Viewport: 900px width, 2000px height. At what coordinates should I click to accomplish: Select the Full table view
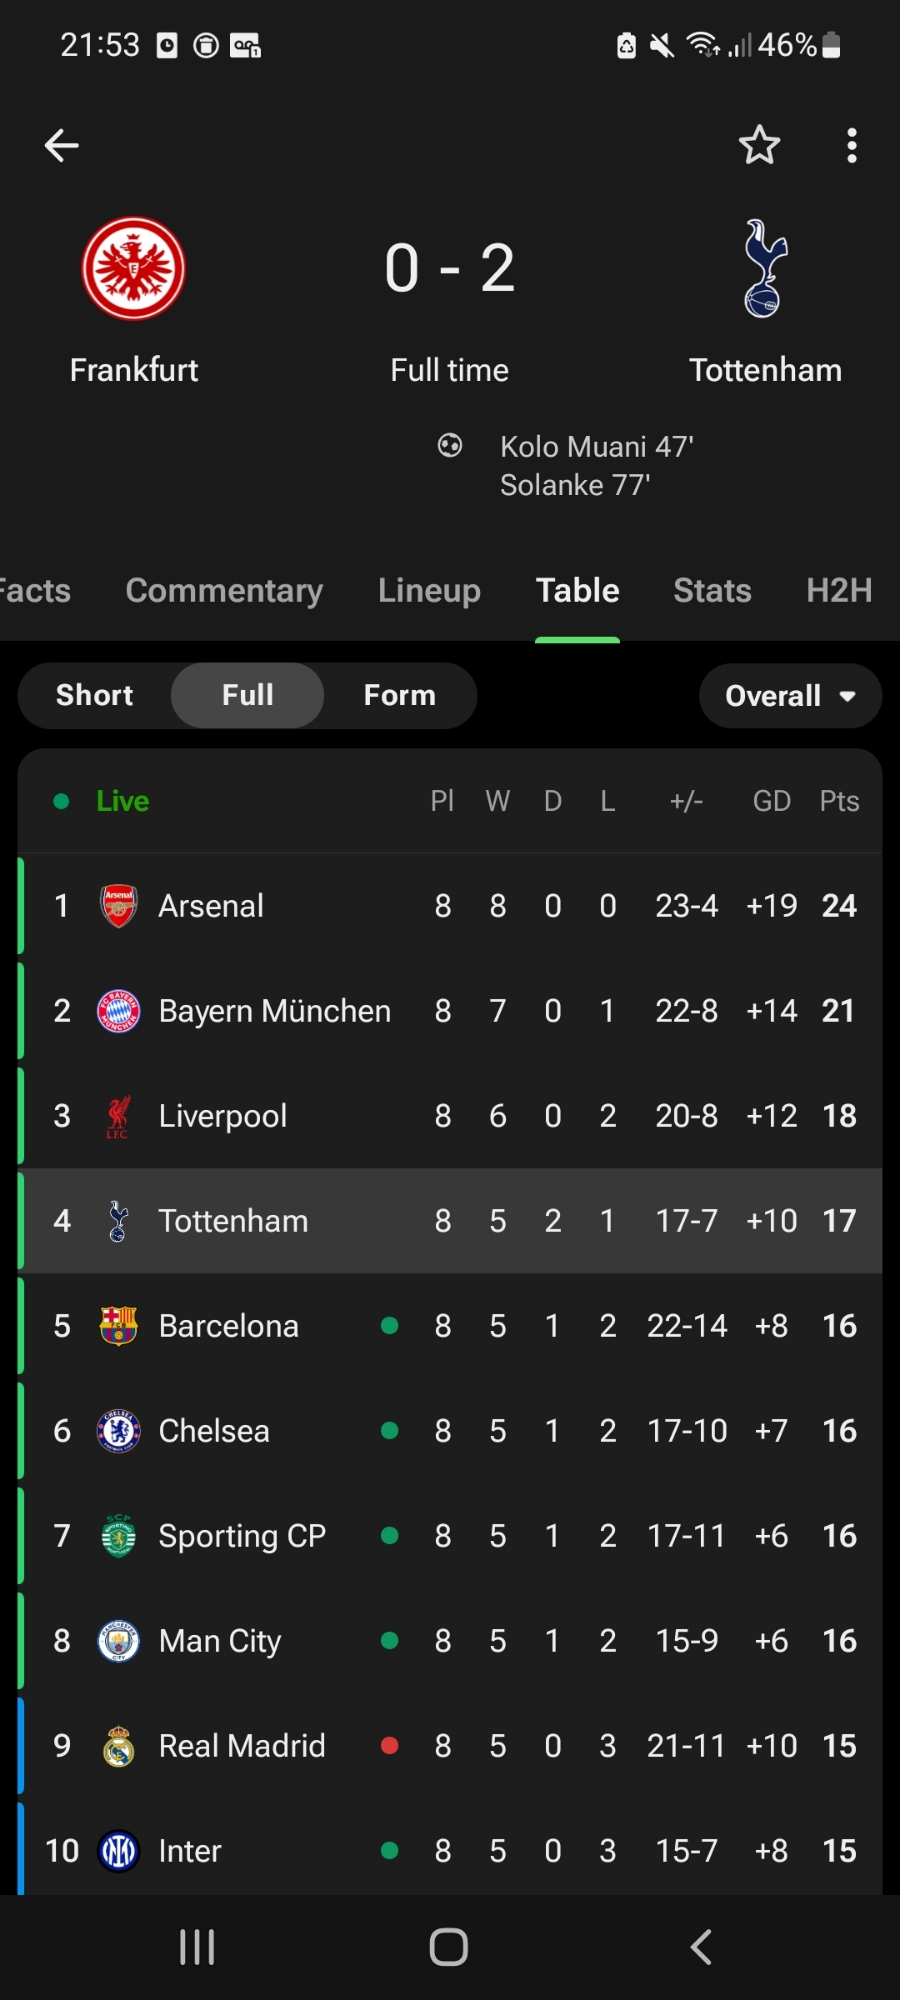pyautogui.click(x=247, y=696)
